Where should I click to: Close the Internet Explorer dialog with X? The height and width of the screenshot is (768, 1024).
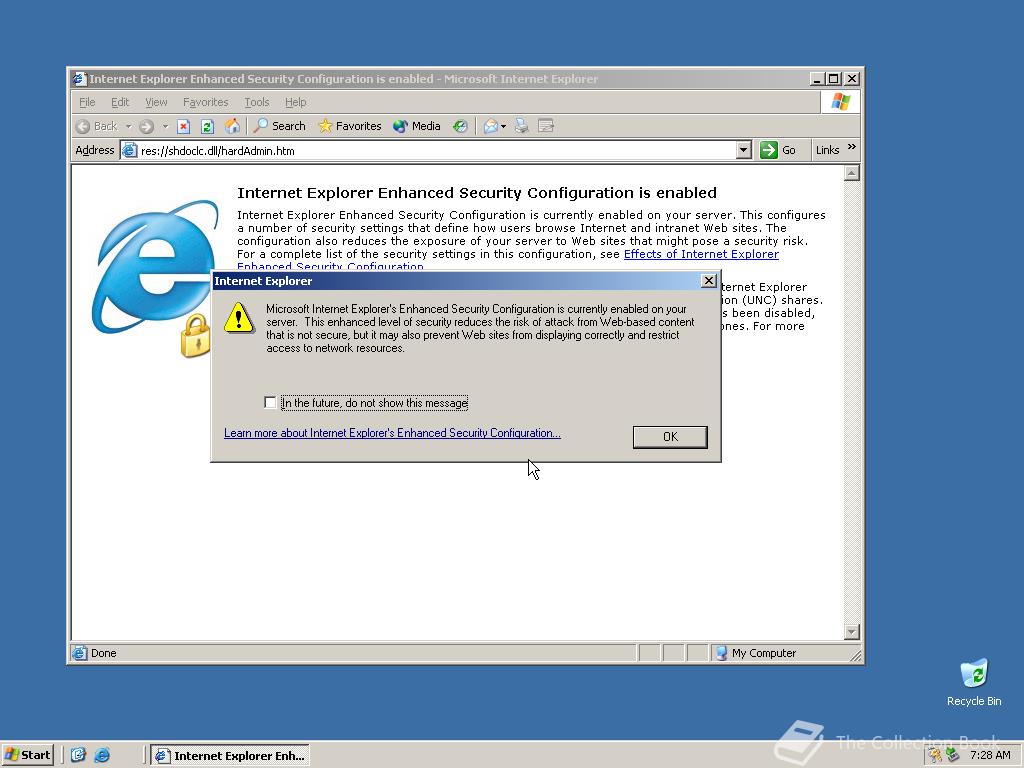709,281
